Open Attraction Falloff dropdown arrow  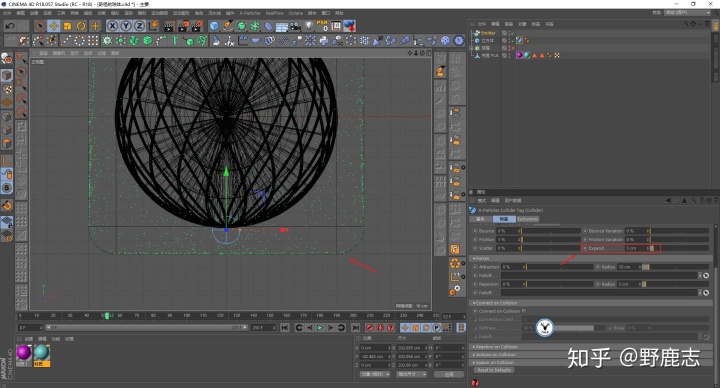tap(699, 276)
